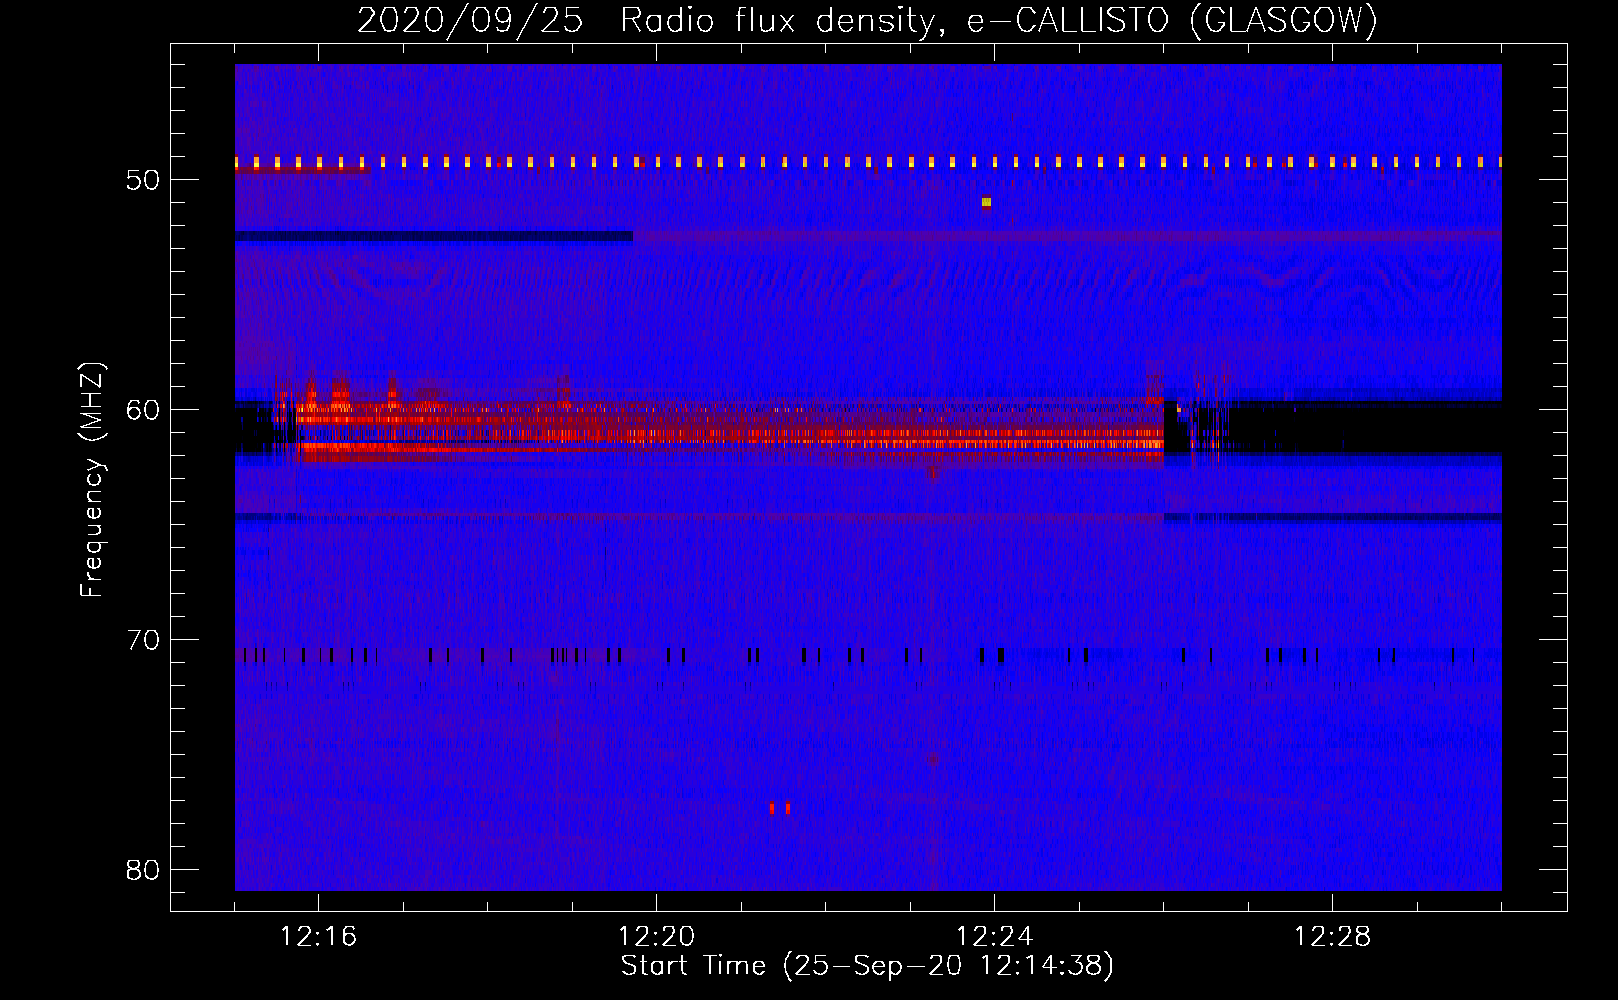Screen dimensions: 1618x1000
Task: Click the 70 frequency tick label
Action: (x=143, y=640)
